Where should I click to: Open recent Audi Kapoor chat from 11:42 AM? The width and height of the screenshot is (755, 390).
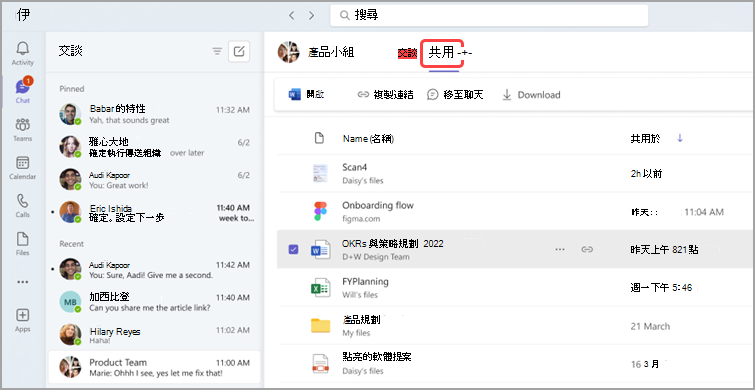pyautogui.click(x=154, y=269)
